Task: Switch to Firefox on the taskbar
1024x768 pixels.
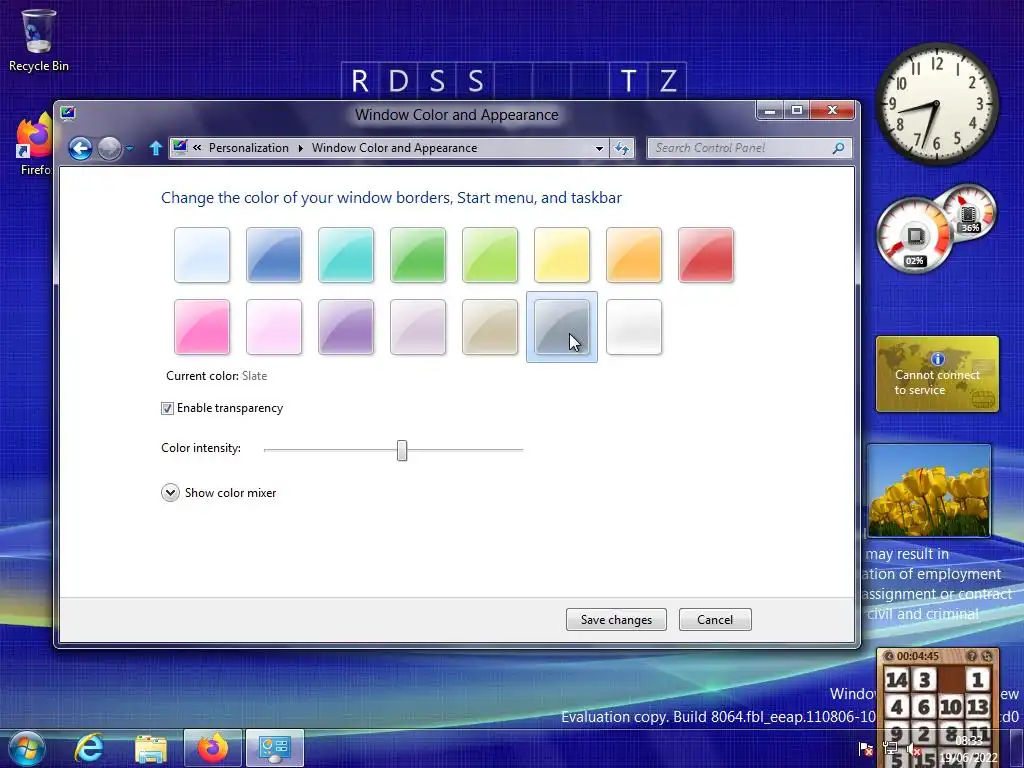Action: [213, 748]
